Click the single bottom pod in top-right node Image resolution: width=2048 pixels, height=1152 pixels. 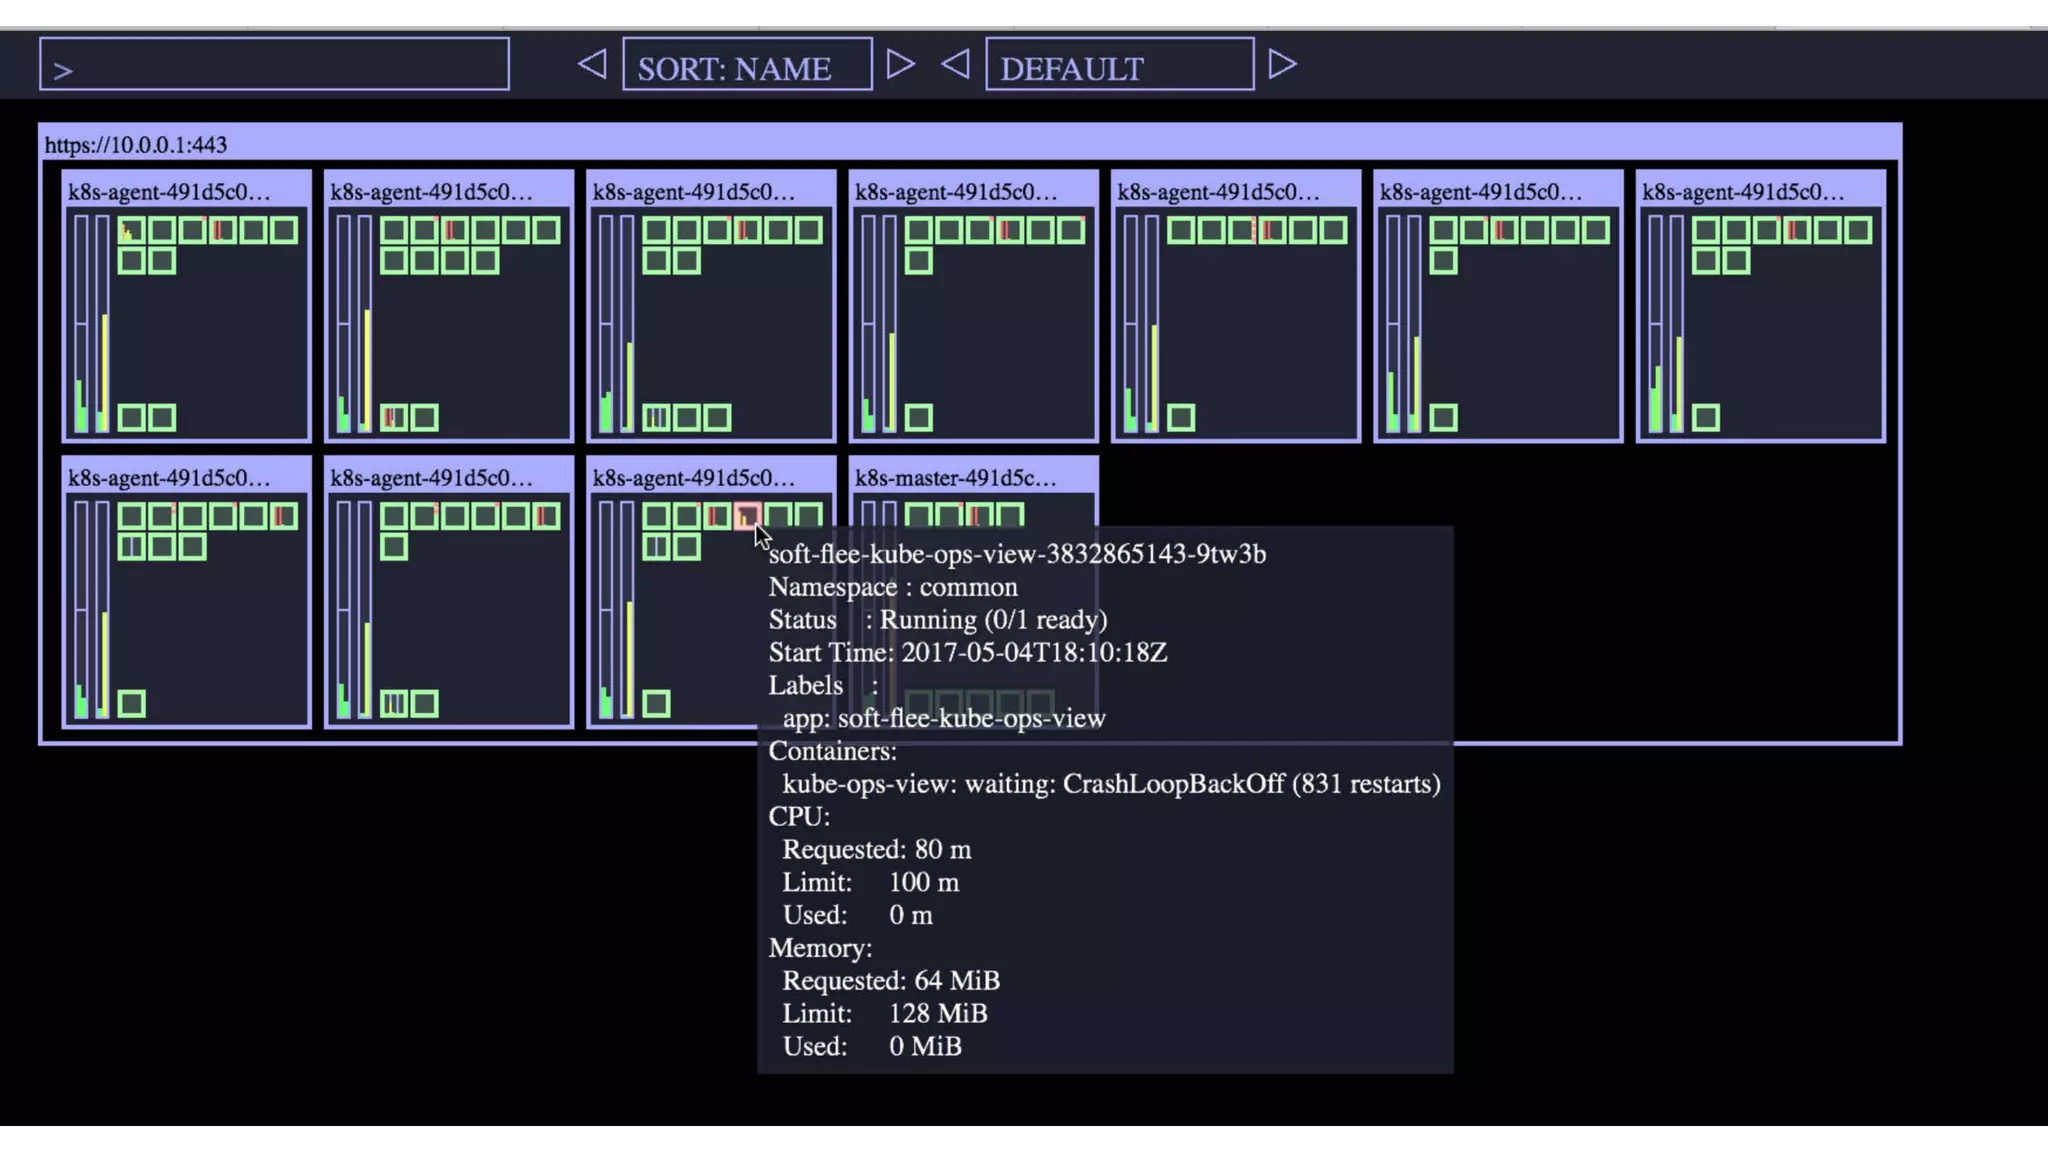click(x=1705, y=418)
